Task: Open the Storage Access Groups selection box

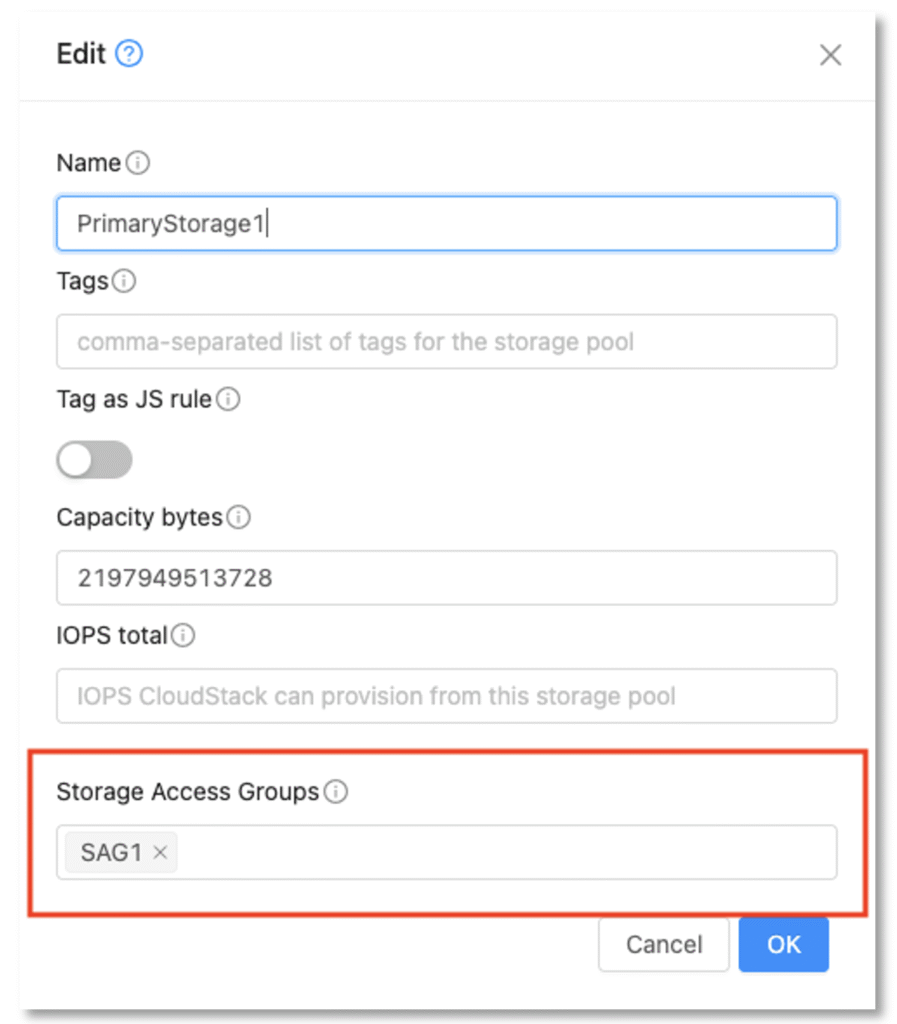Action: point(500,853)
